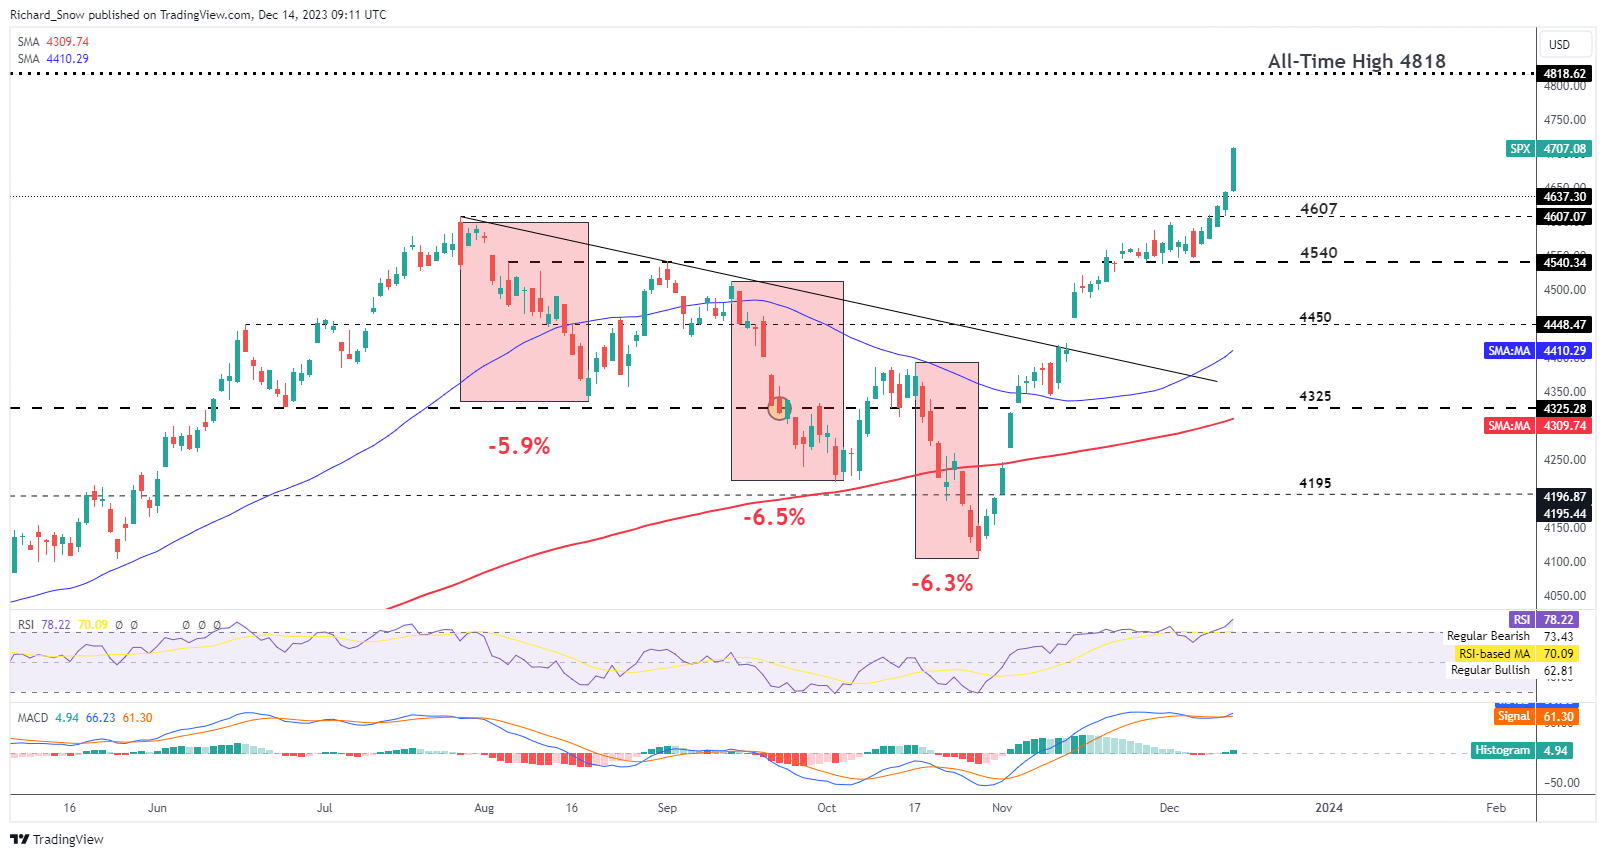Select the pink rectangle labeled -5.9%
This screenshot has width=1606, height=857.
point(524,312)
